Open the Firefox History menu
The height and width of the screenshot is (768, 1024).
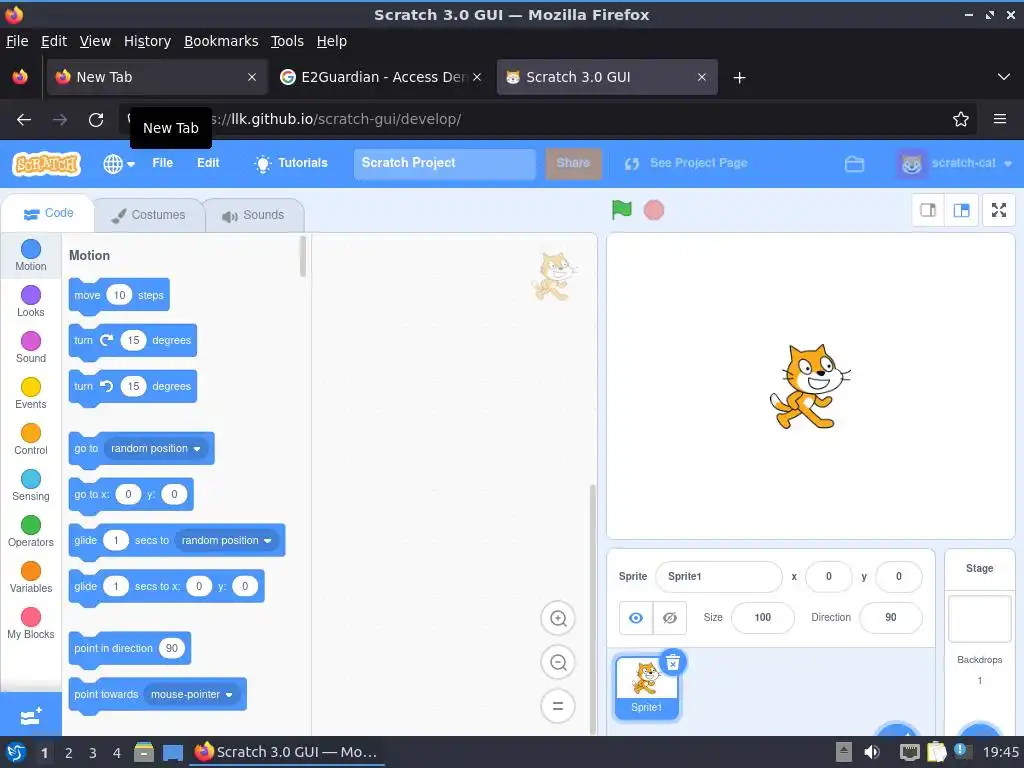tap(147, 41)
